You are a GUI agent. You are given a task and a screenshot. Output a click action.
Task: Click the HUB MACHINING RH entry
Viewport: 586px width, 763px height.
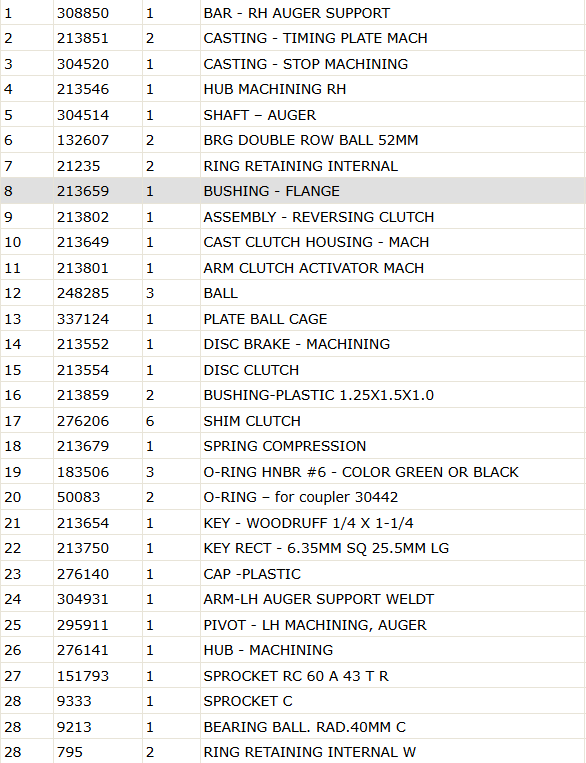tap(275, 89)
